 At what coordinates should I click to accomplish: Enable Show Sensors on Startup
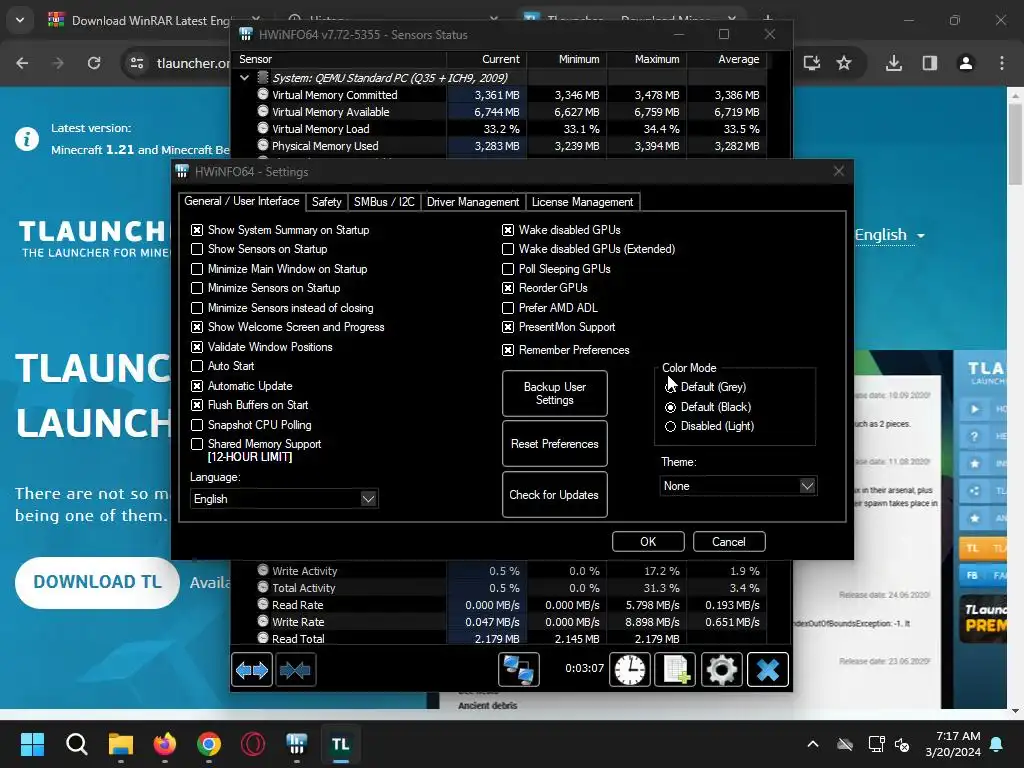[x=197, y=249]
